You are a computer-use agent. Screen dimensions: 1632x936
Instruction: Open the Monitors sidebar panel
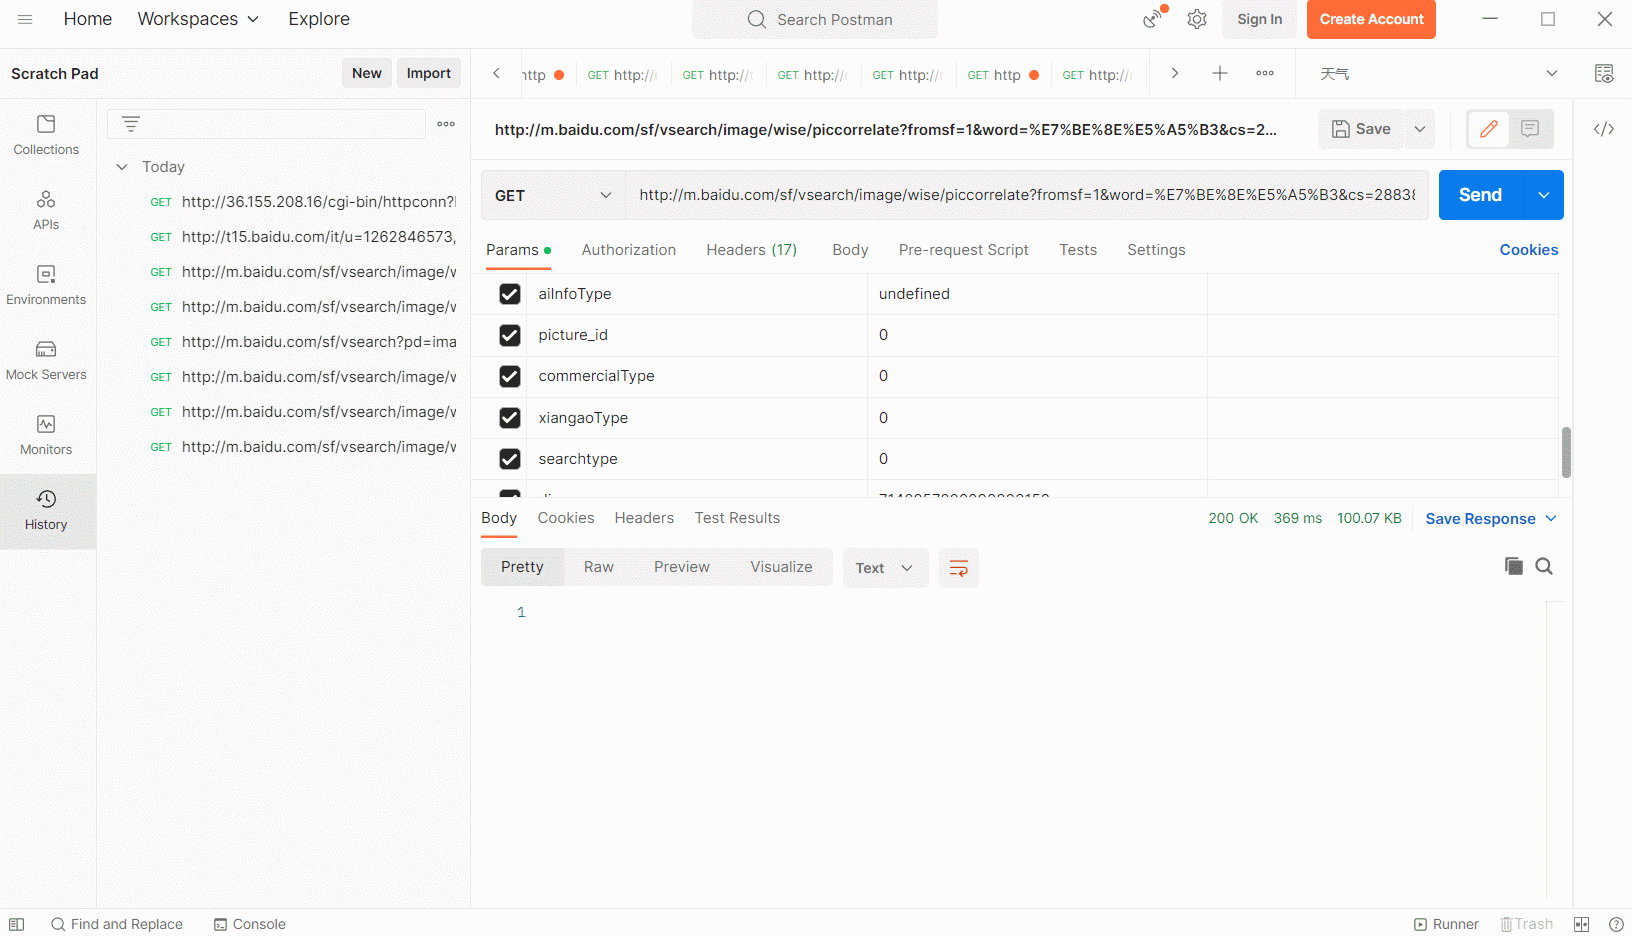pyautogui.click(x=46, y=435)
